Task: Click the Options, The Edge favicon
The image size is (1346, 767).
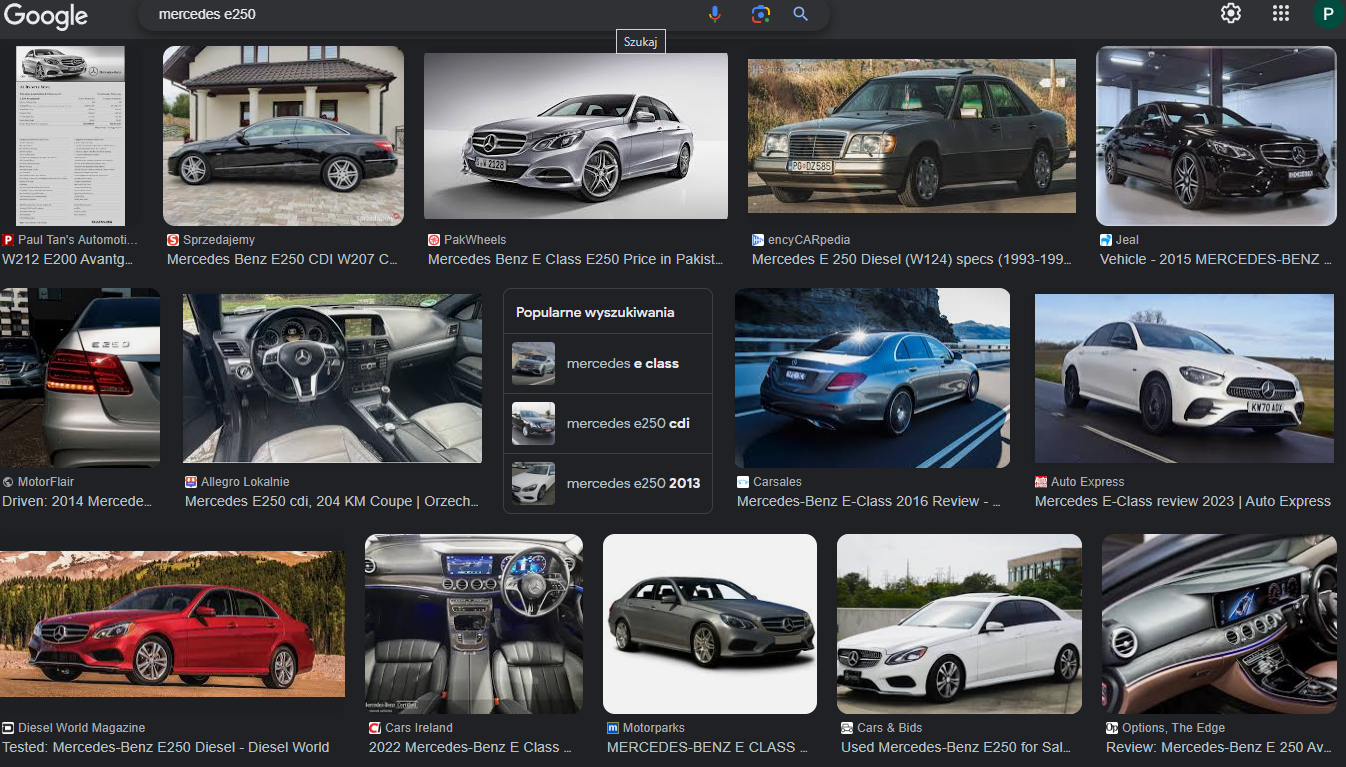Action: click(1112, 728)
